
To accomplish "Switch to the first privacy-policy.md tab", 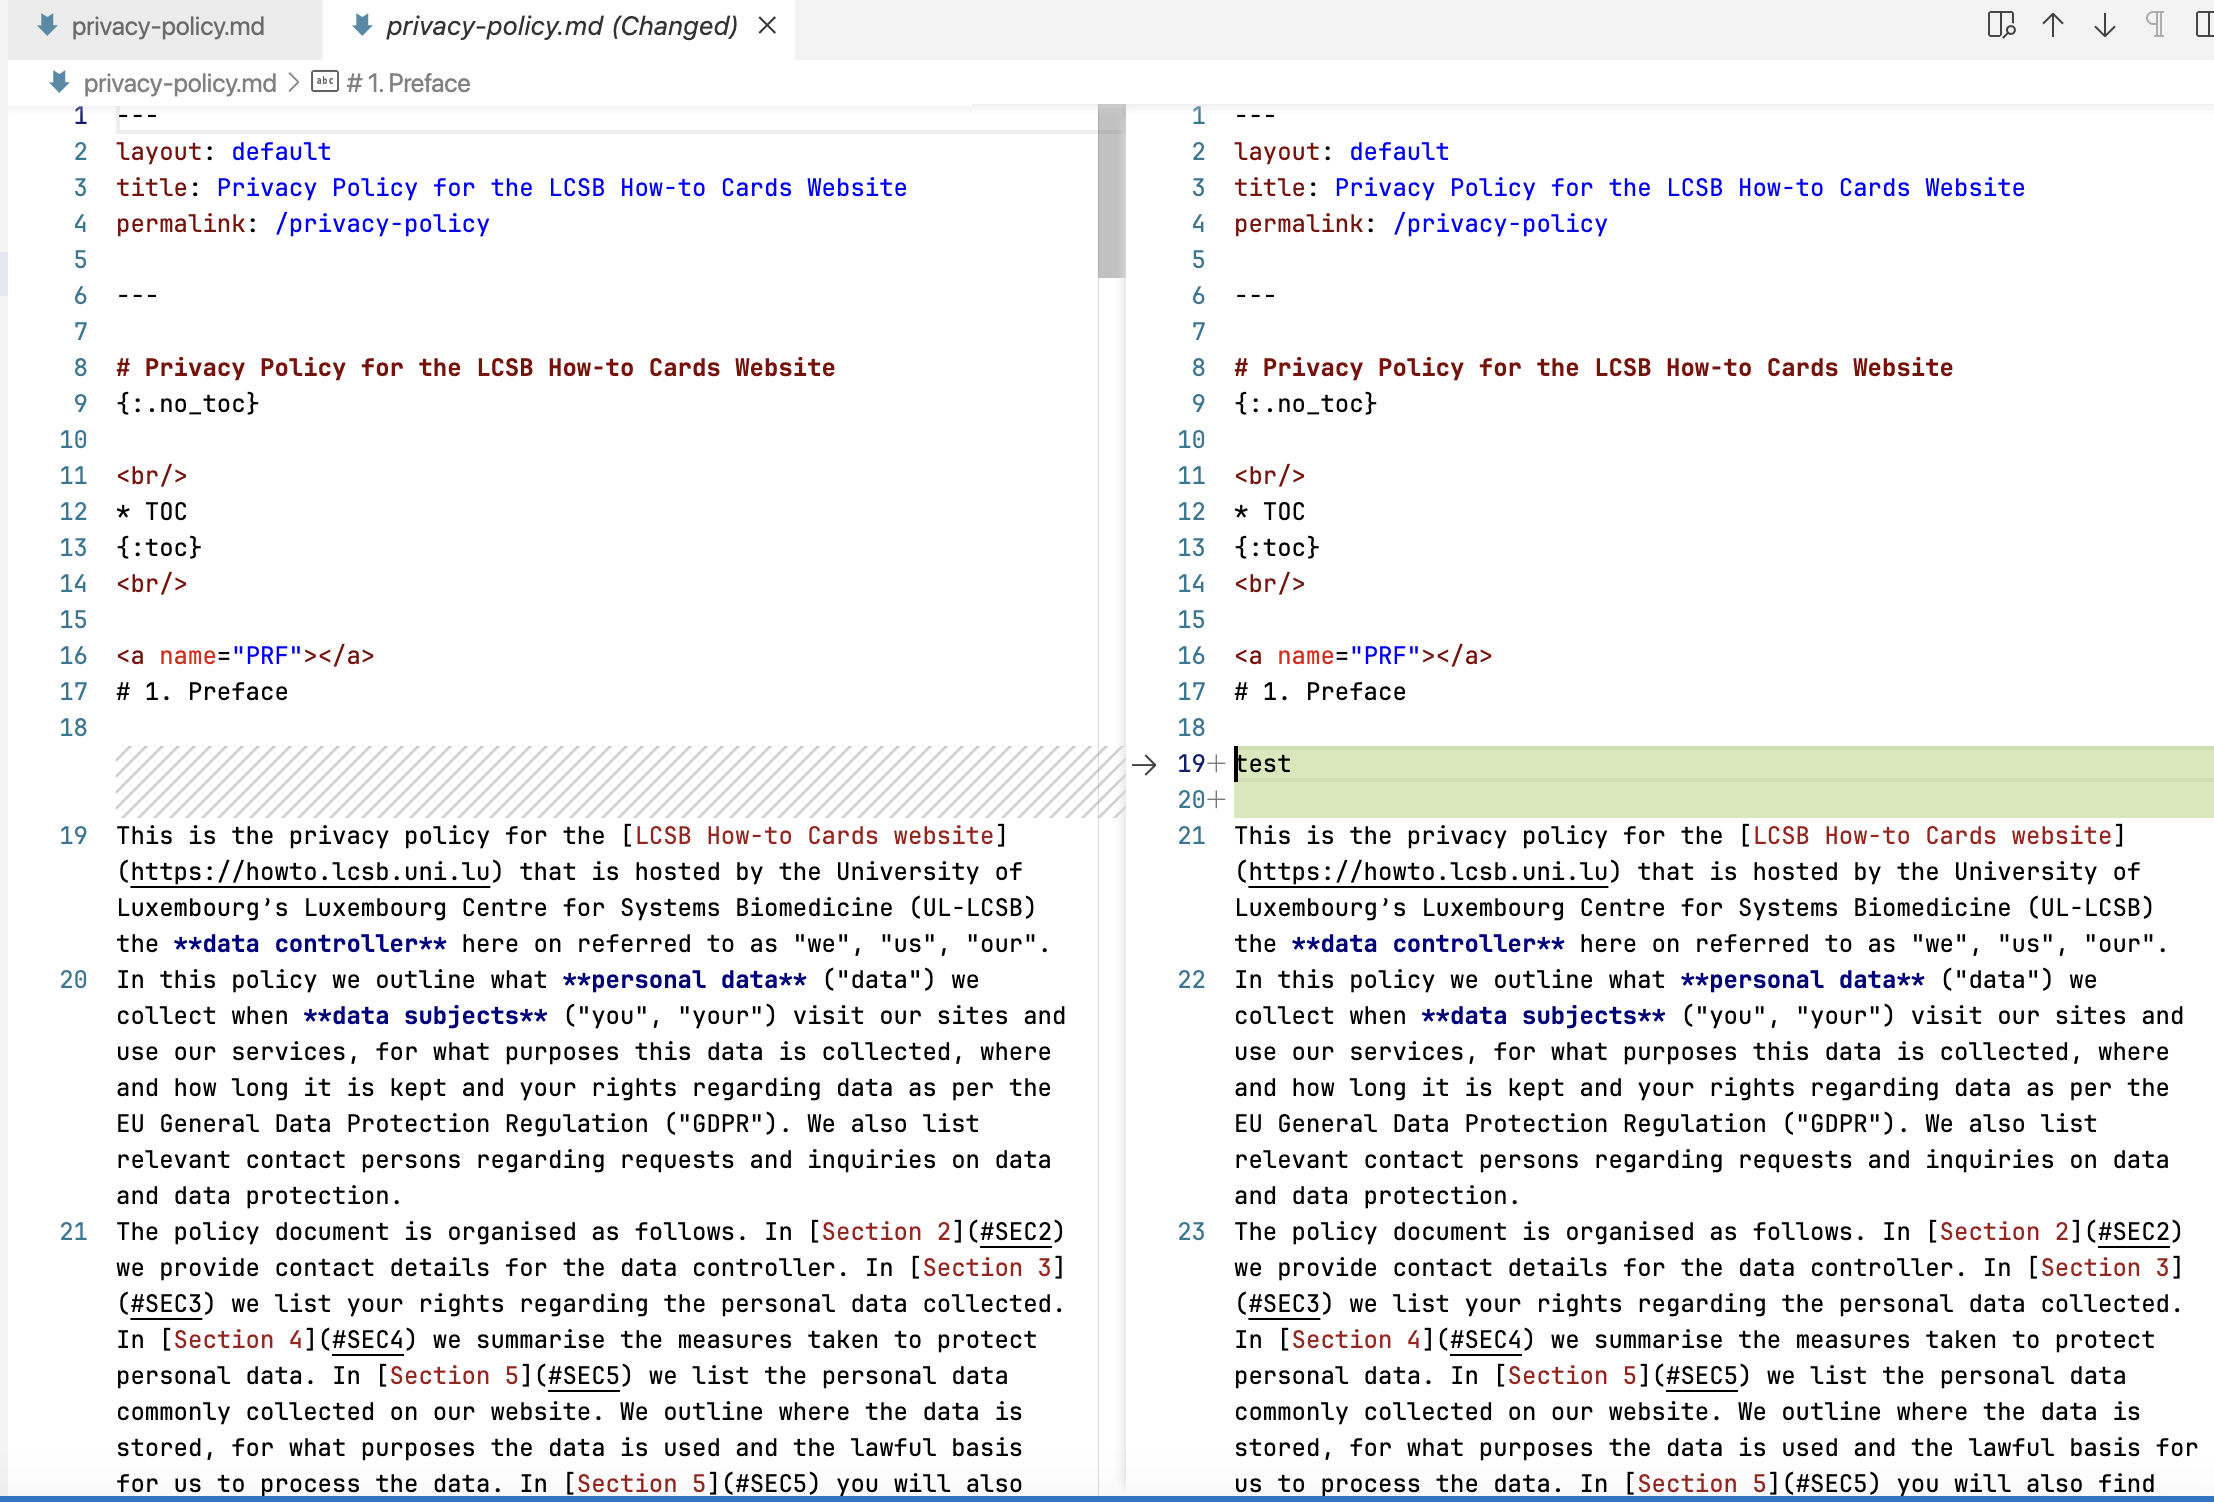I will (x=167, y=27).
